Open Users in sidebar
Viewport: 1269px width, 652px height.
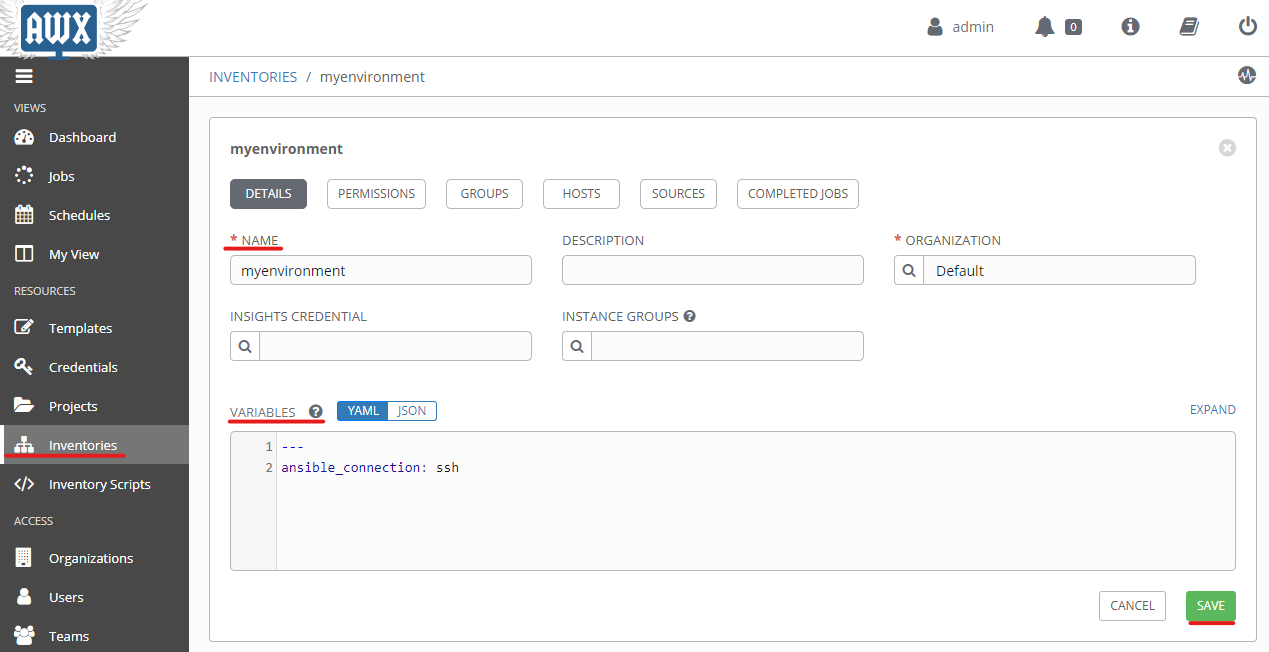tap(94, 597)
